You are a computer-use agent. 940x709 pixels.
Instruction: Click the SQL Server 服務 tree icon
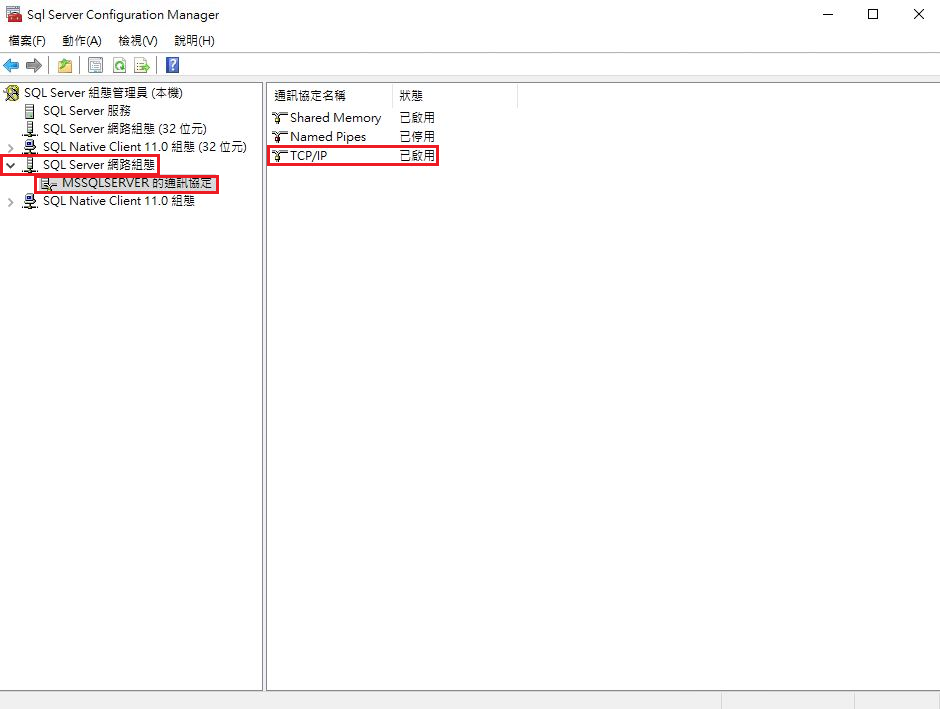click(29, 111)
